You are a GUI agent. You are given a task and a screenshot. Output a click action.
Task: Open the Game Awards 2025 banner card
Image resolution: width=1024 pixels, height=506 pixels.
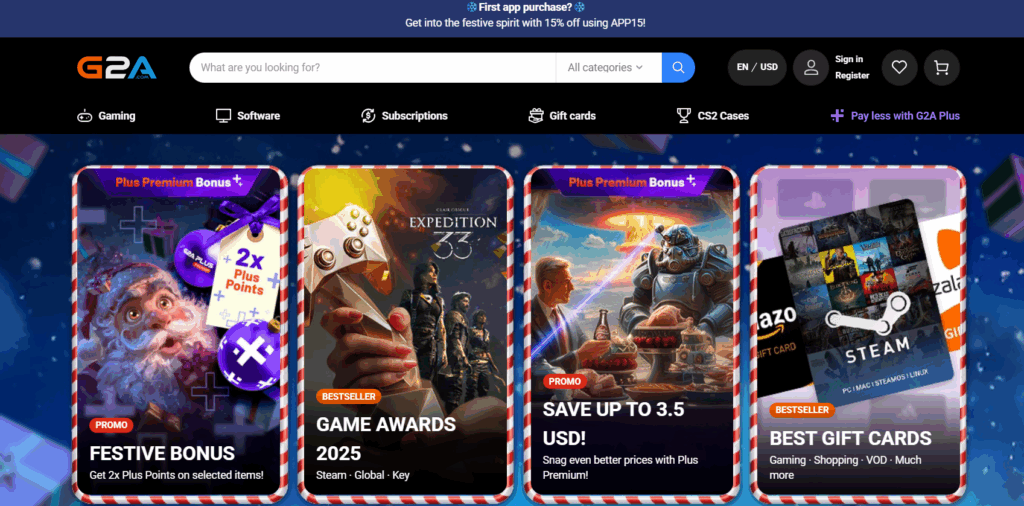click(x=406, y=334)
